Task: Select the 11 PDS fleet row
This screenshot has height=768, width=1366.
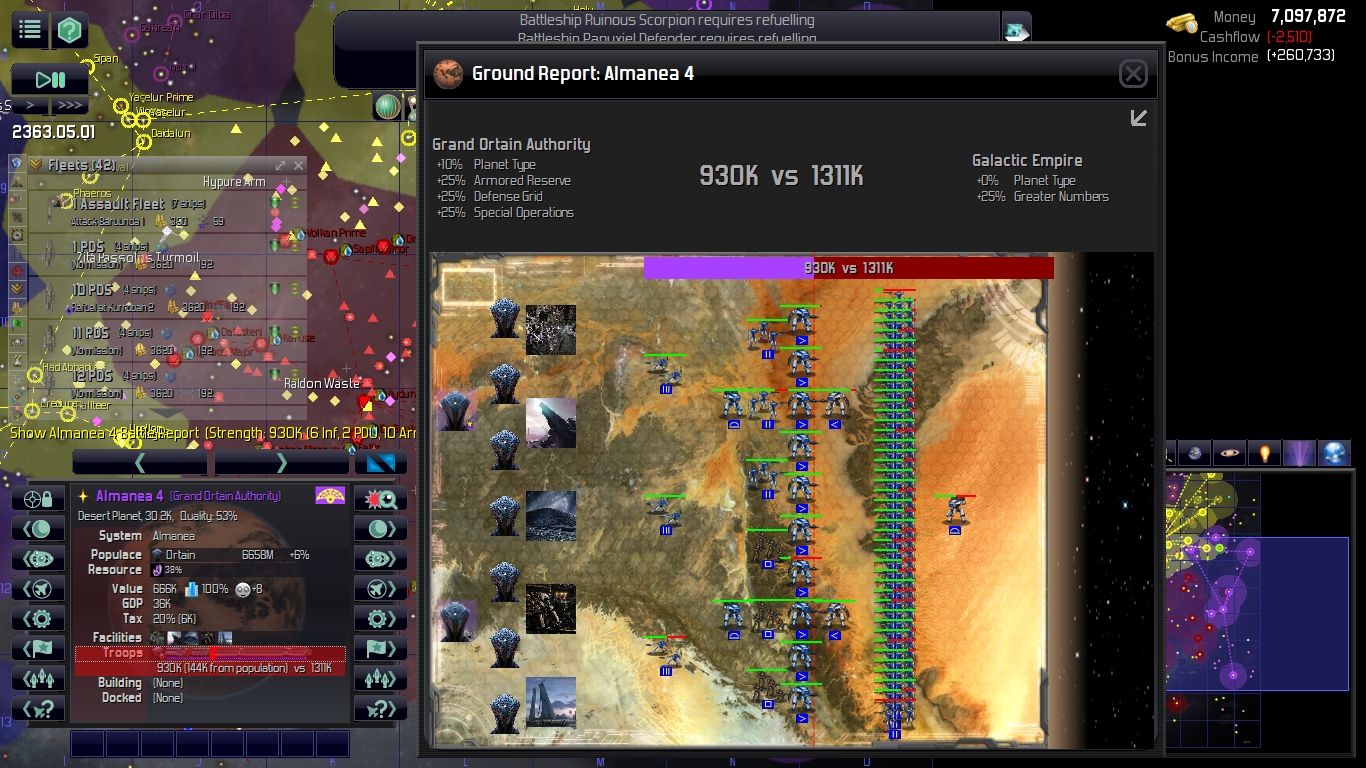Action: [x=167, y=340]
